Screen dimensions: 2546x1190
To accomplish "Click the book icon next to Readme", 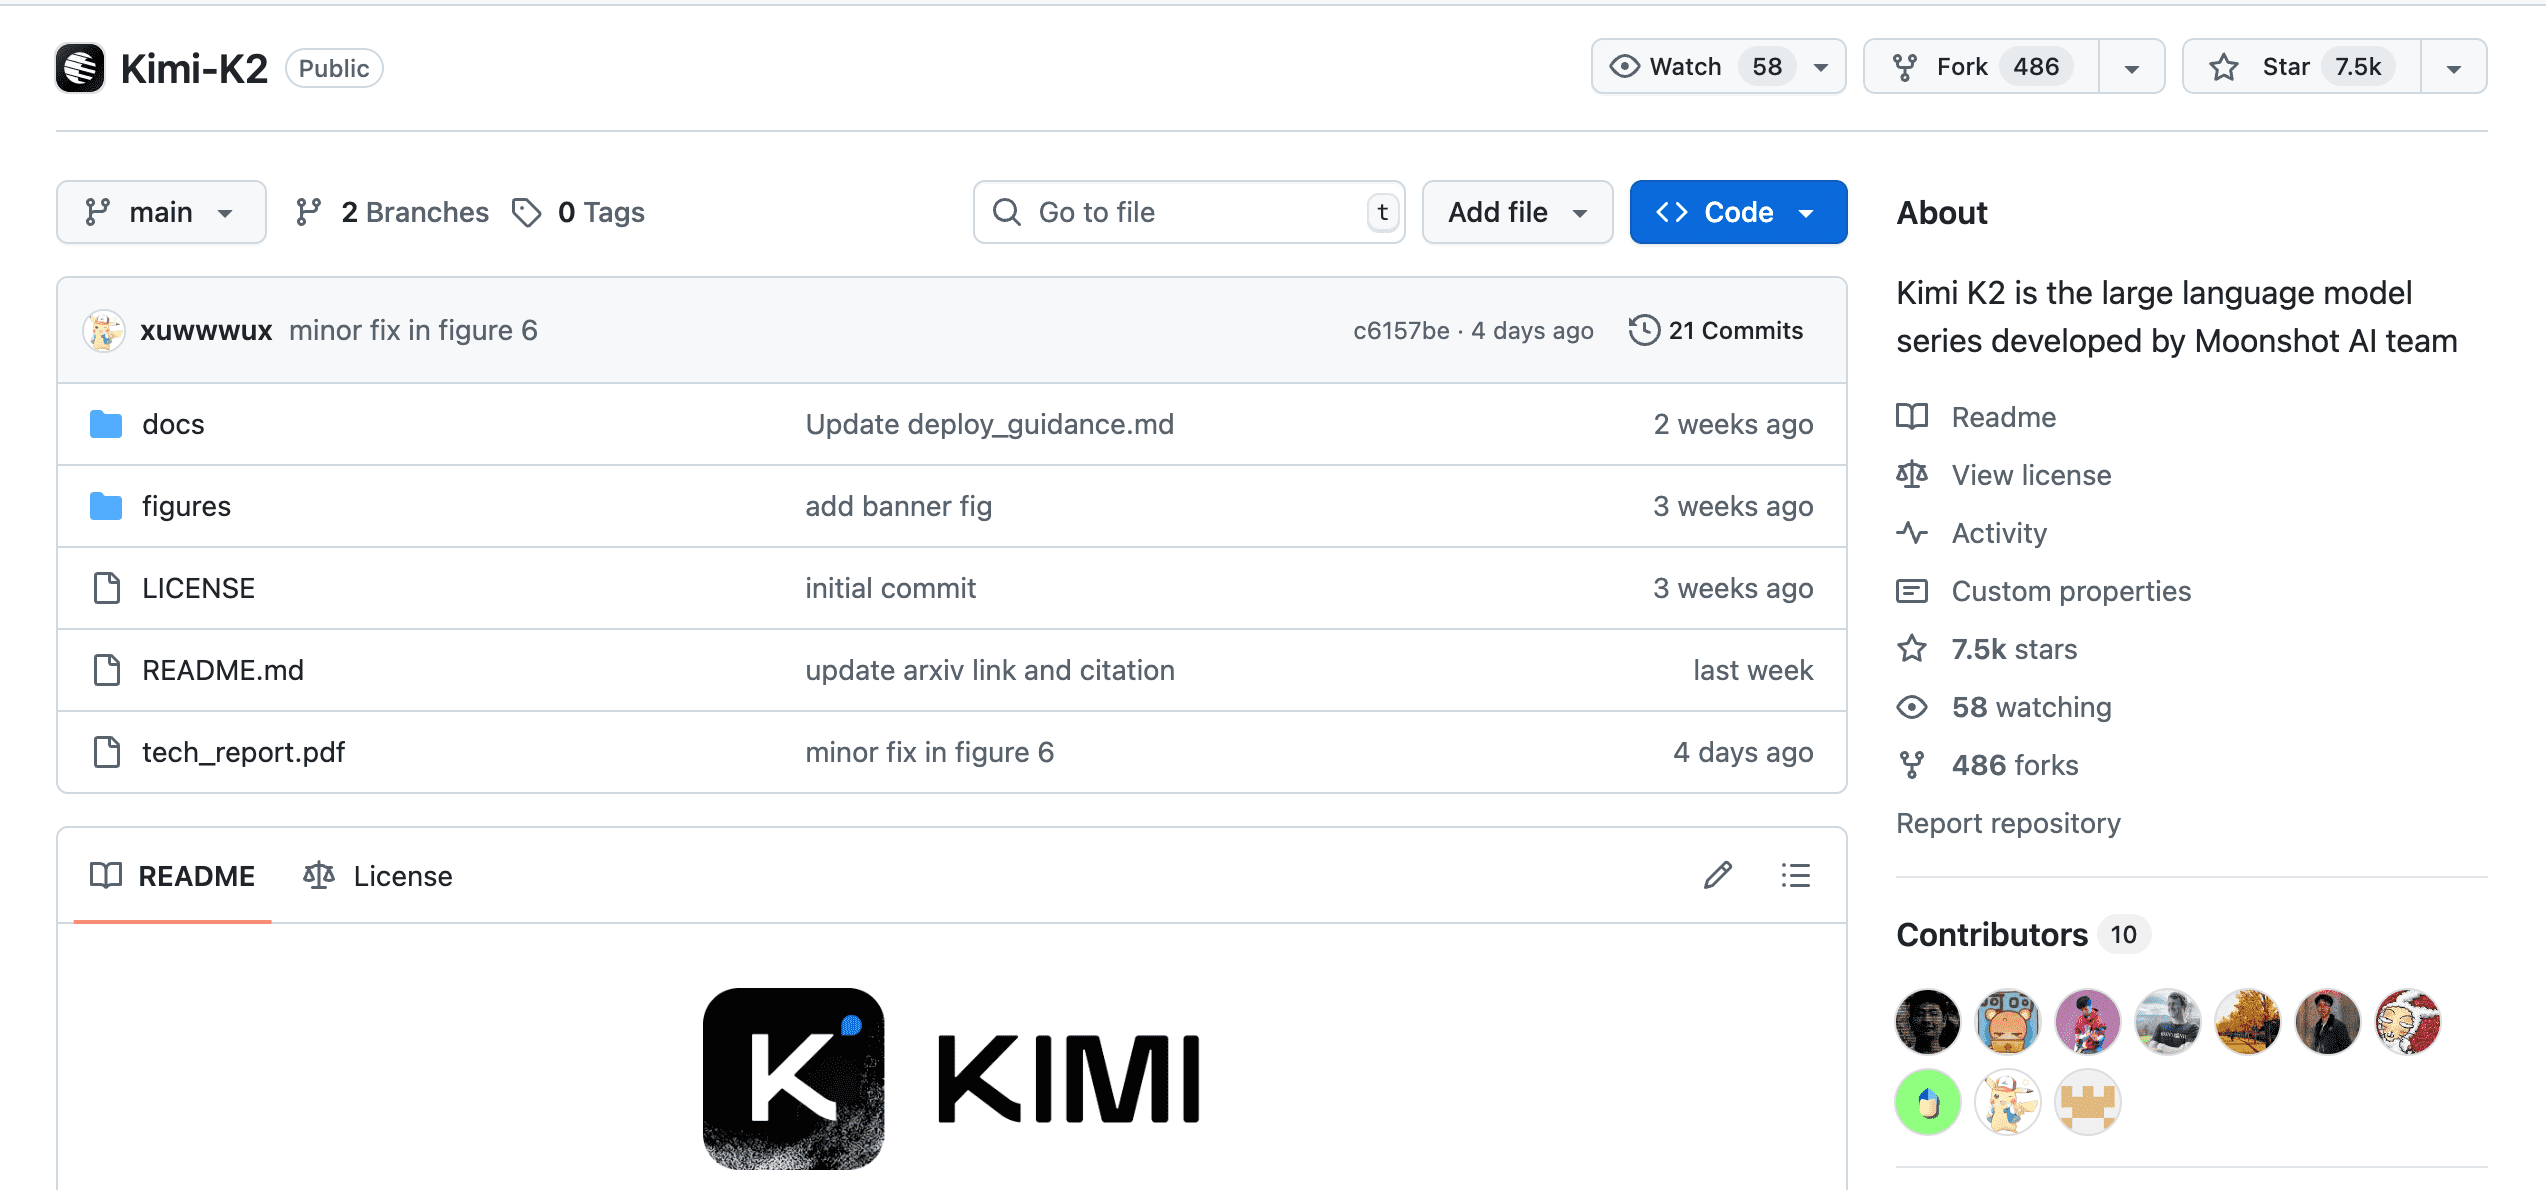I will click(x=1912, y=417).
